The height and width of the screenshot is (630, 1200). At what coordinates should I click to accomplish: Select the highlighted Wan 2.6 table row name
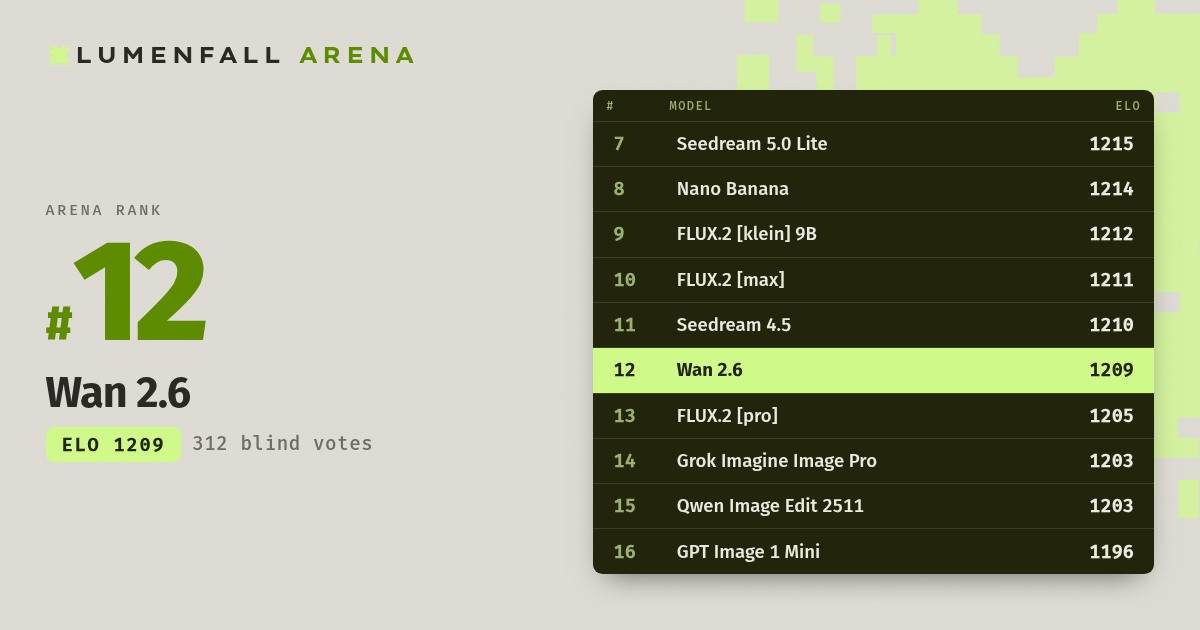[710, 370]
